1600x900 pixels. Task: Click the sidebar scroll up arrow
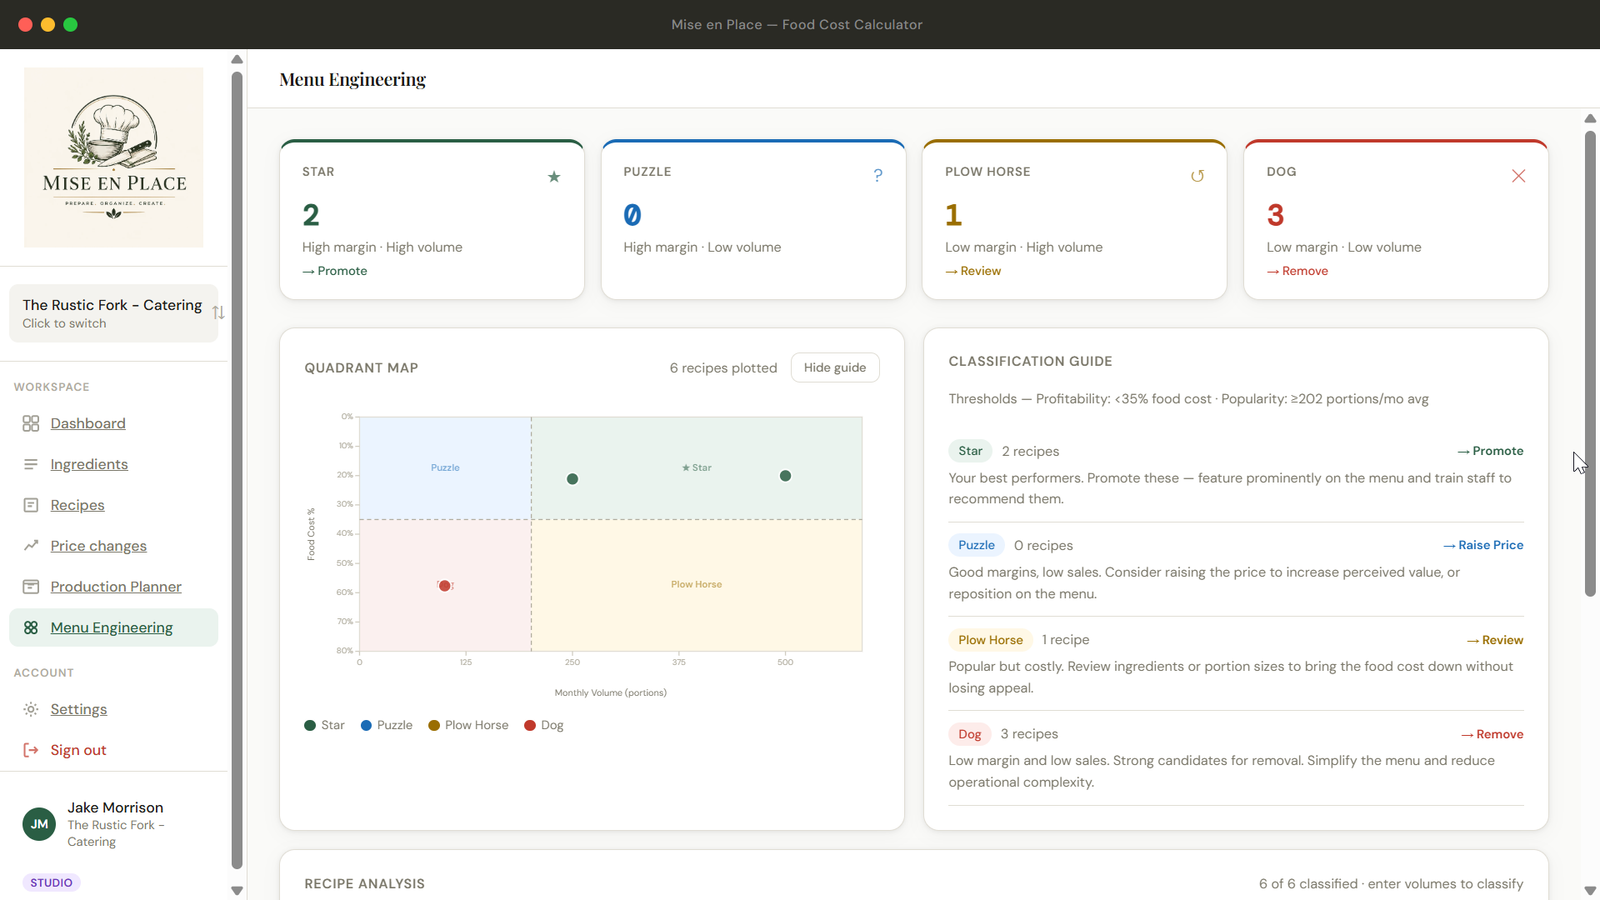tap(237, 60)
